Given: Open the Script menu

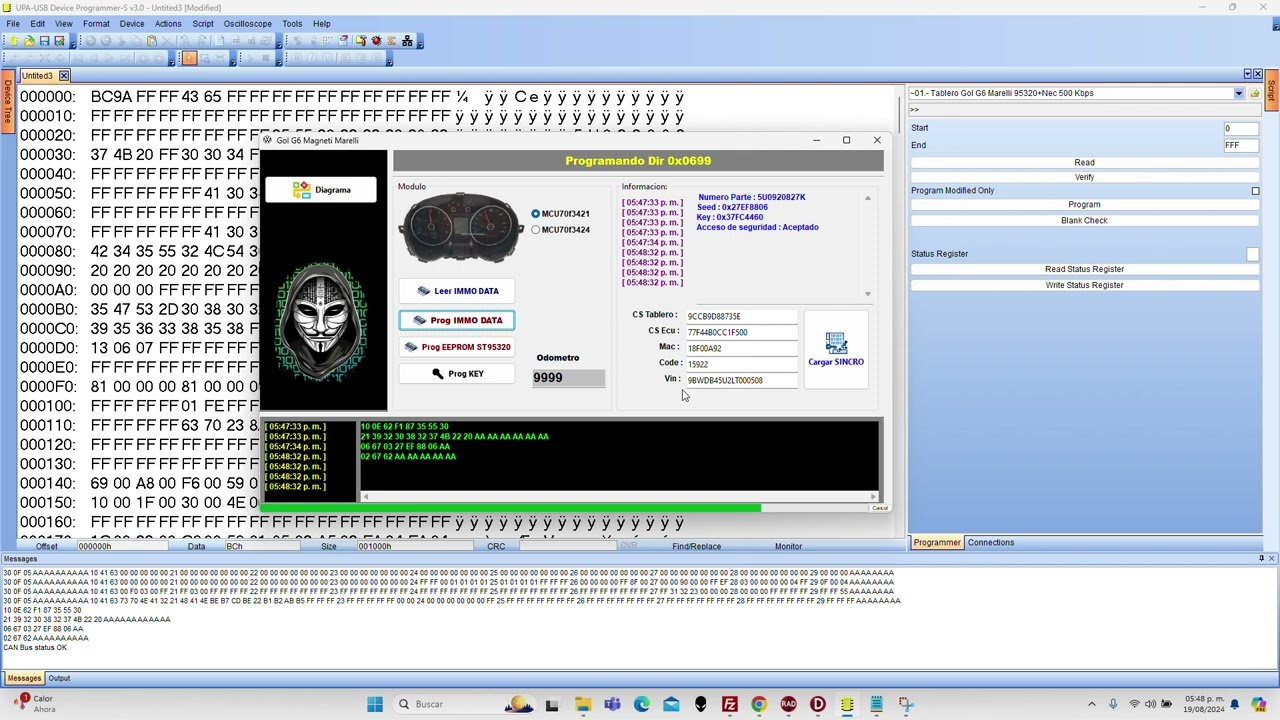Looking at the screenshot, I should (x=203, y=24).
